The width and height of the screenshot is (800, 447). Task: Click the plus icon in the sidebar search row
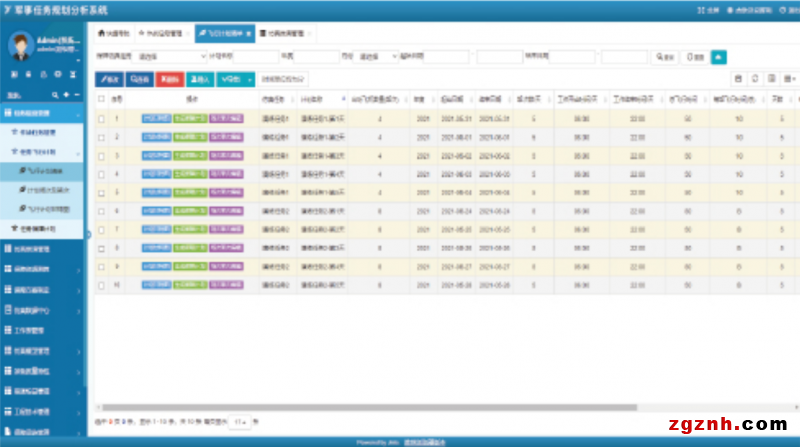(x=66, y=94)
